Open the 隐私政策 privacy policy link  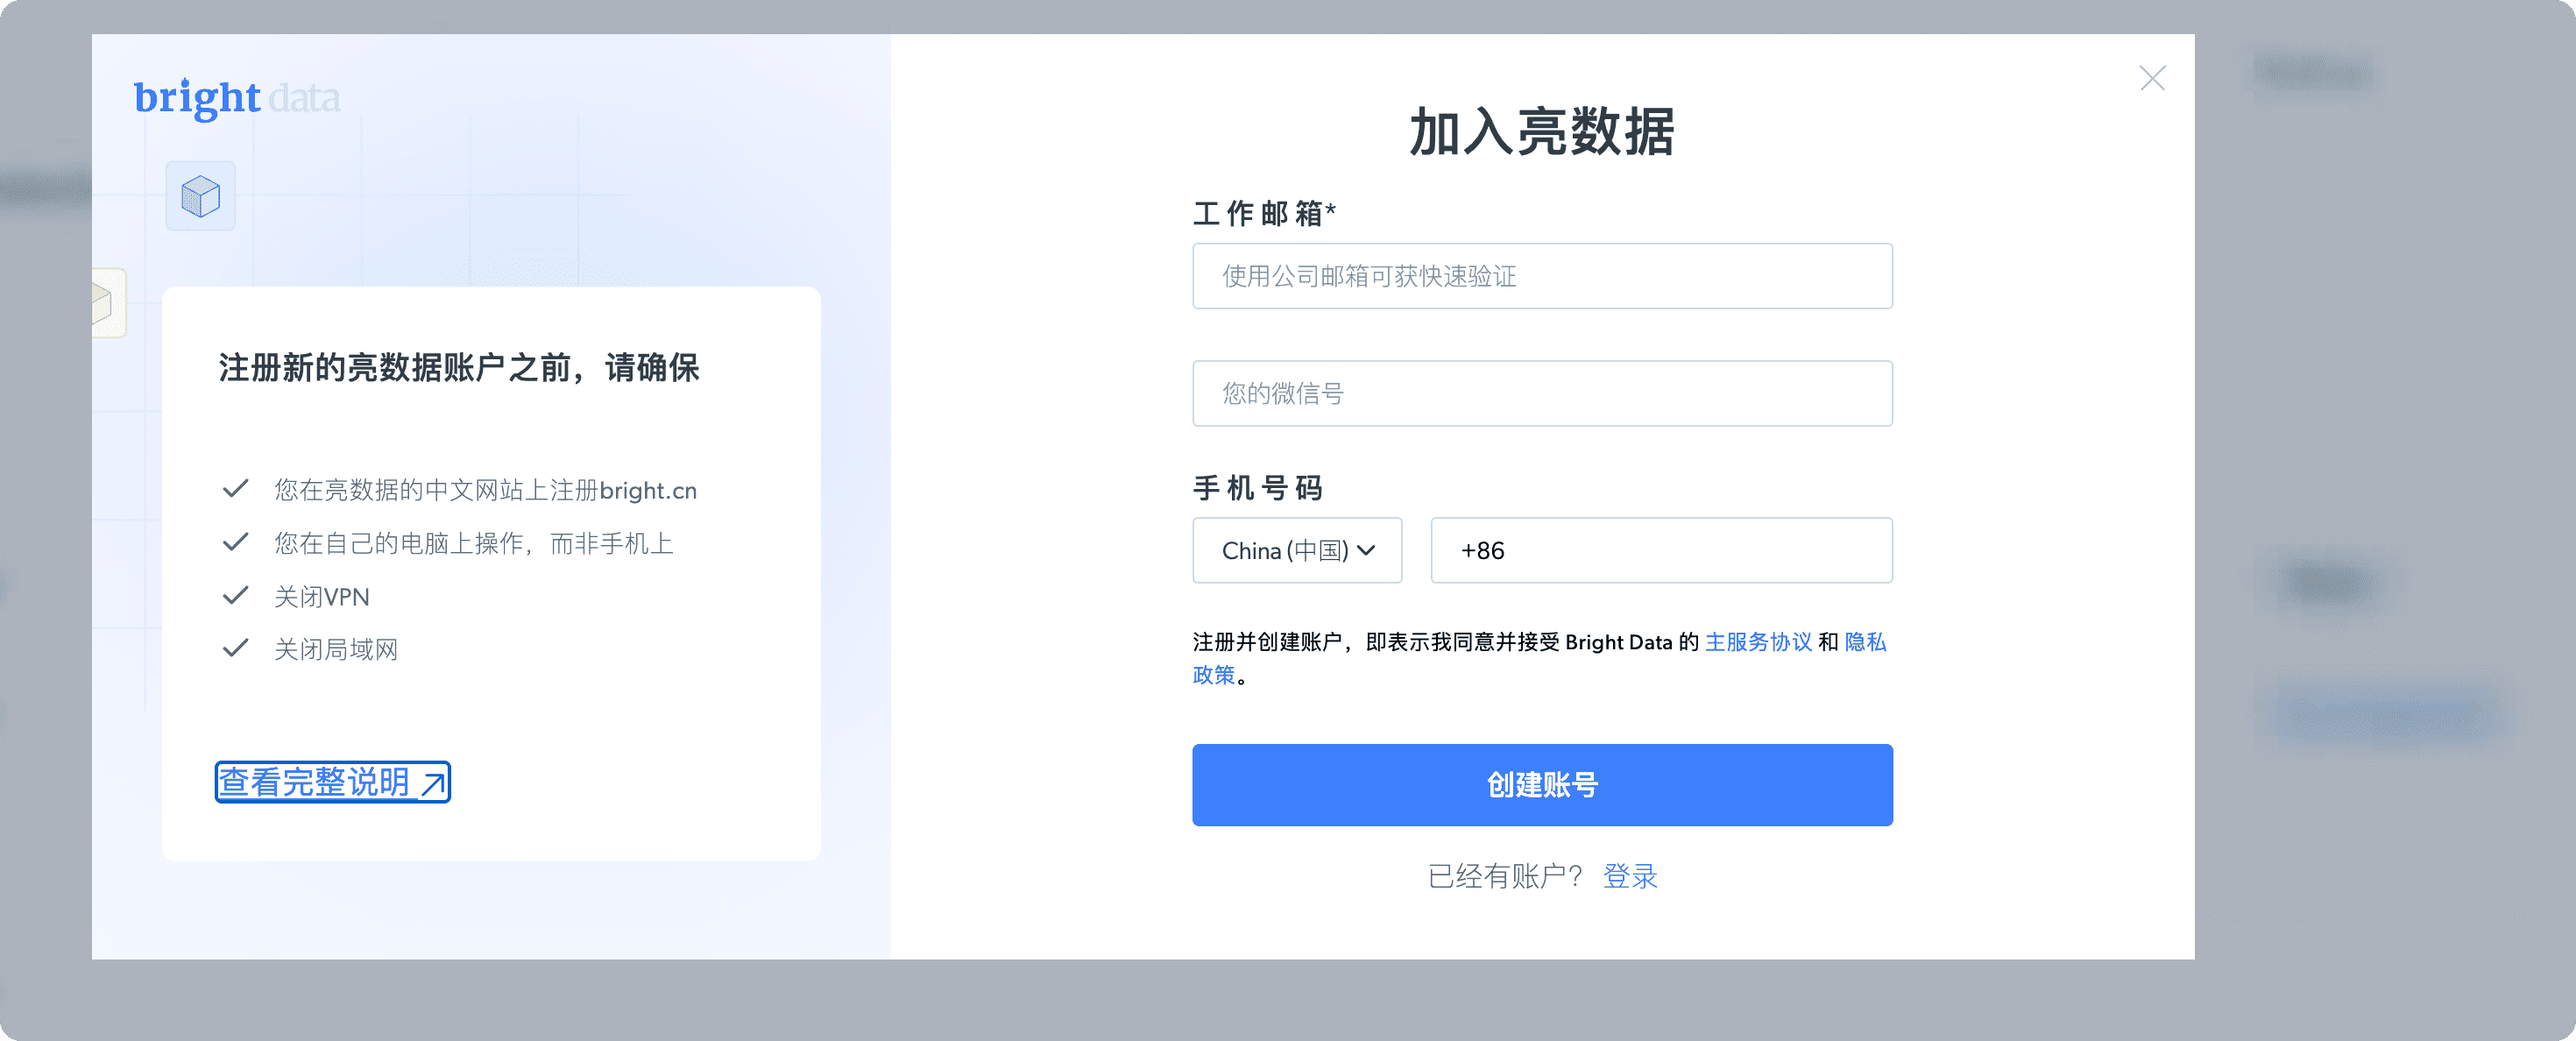pyautogui.click(x=1865, y=642)
